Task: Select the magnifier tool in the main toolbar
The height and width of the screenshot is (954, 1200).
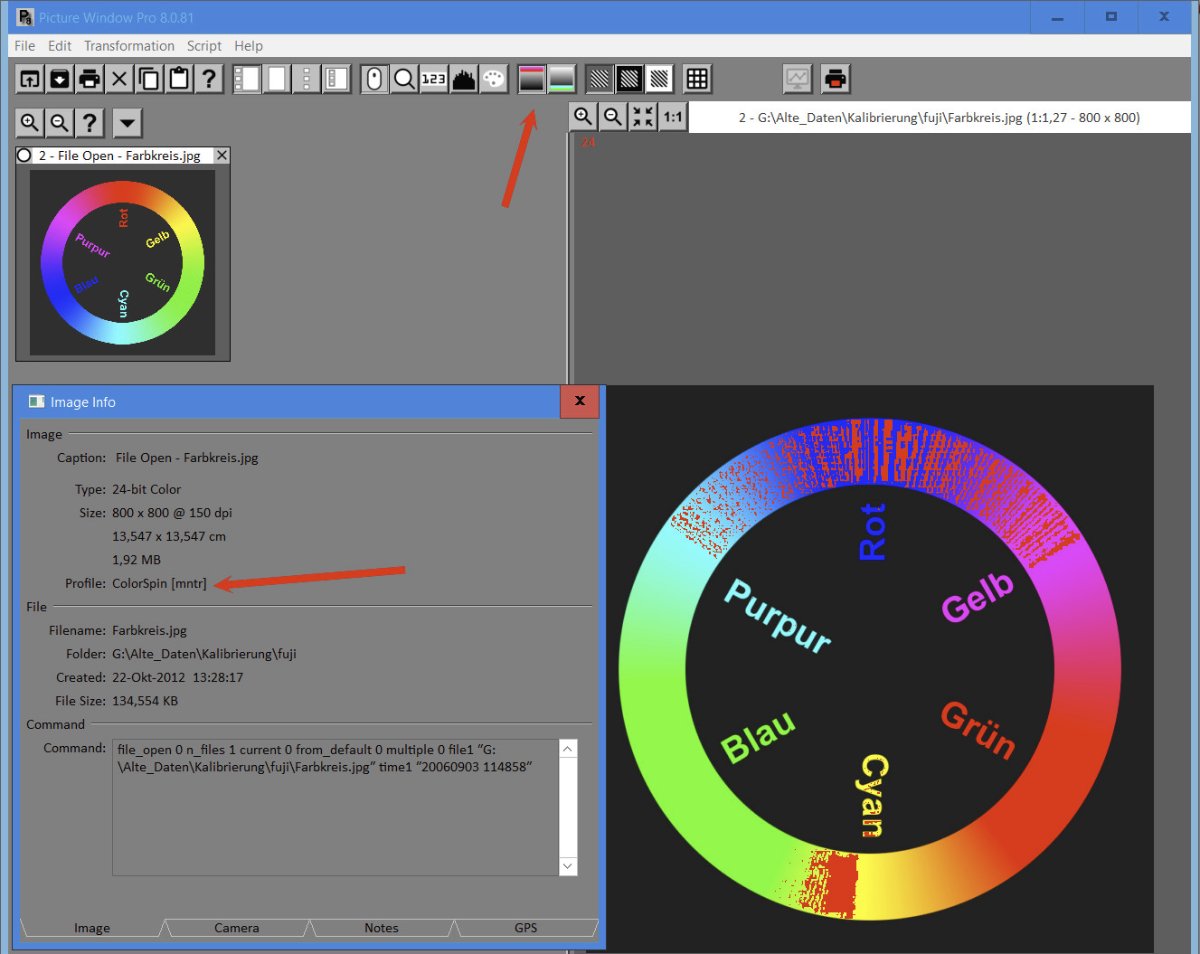Action: (404, 79)
